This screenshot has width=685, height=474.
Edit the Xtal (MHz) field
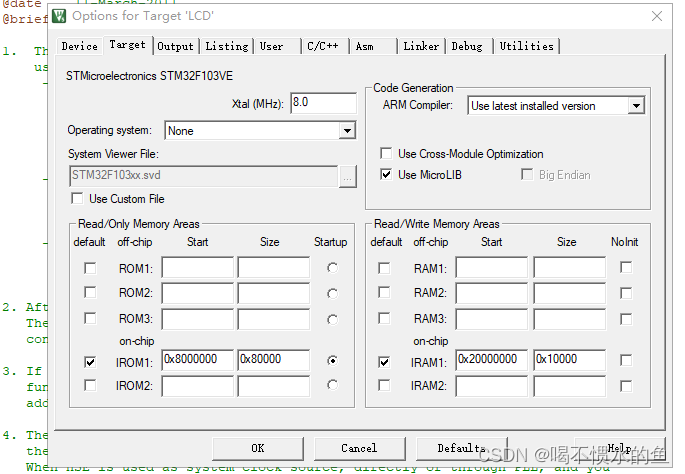pyautogui.click(x=323, y=103)
